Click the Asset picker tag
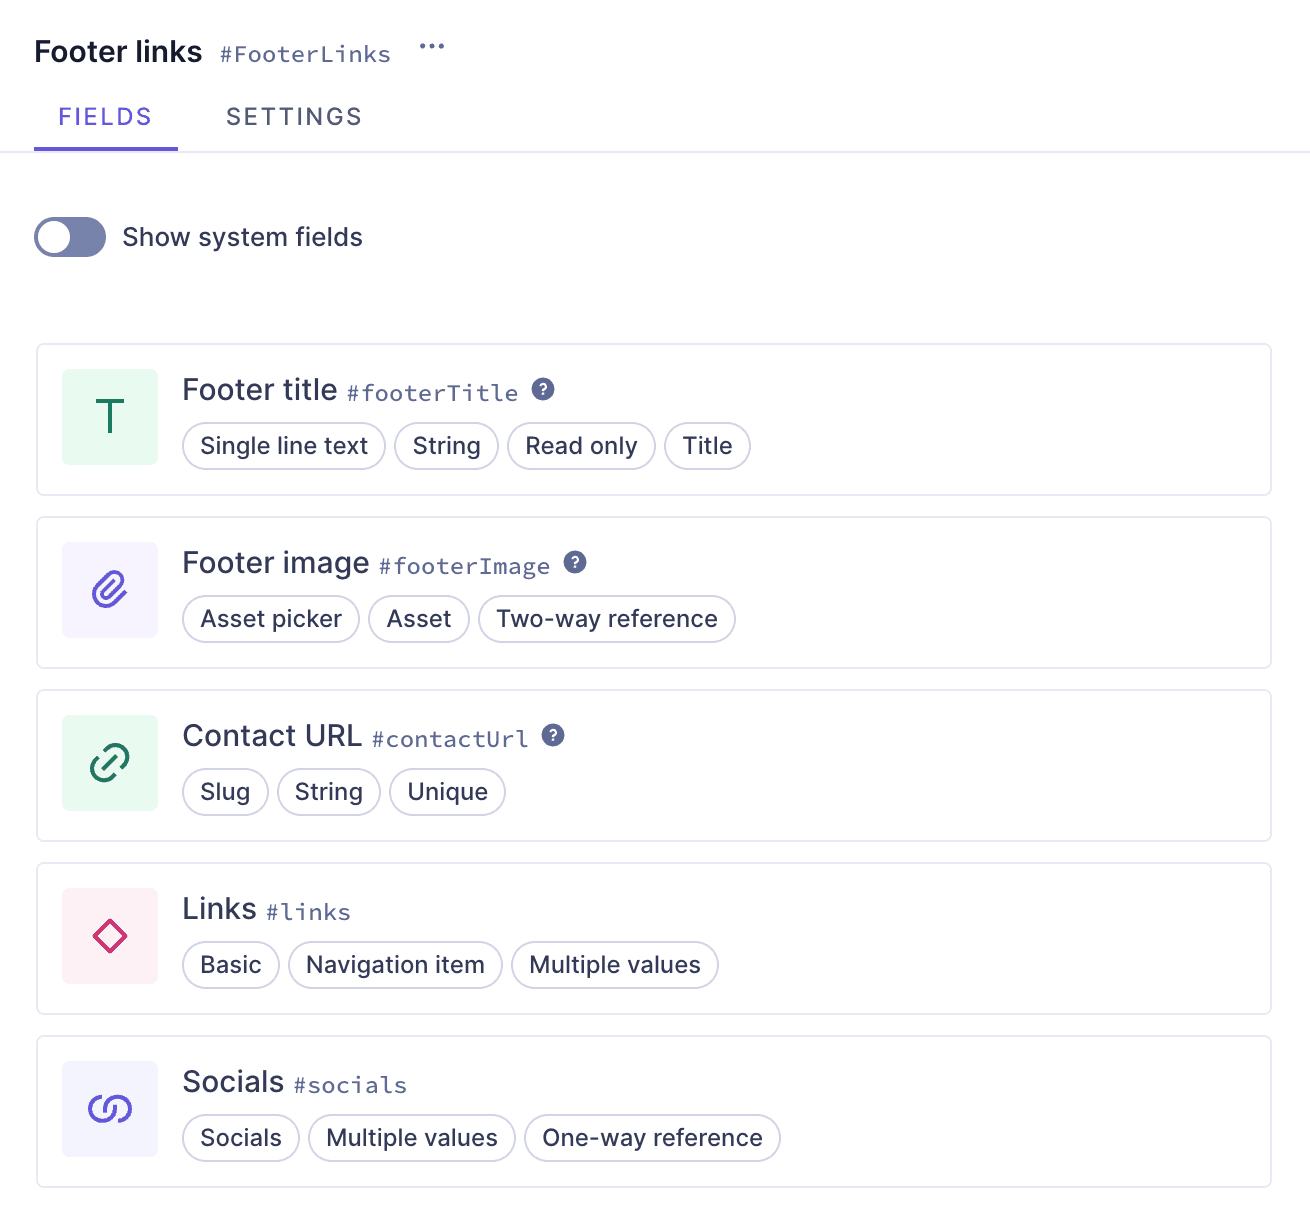This screenshot has width=1310, height=1220. [271, 619]
